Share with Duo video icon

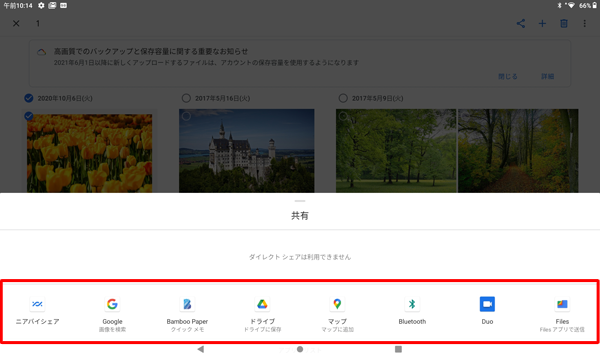click(x=487, y=304)
